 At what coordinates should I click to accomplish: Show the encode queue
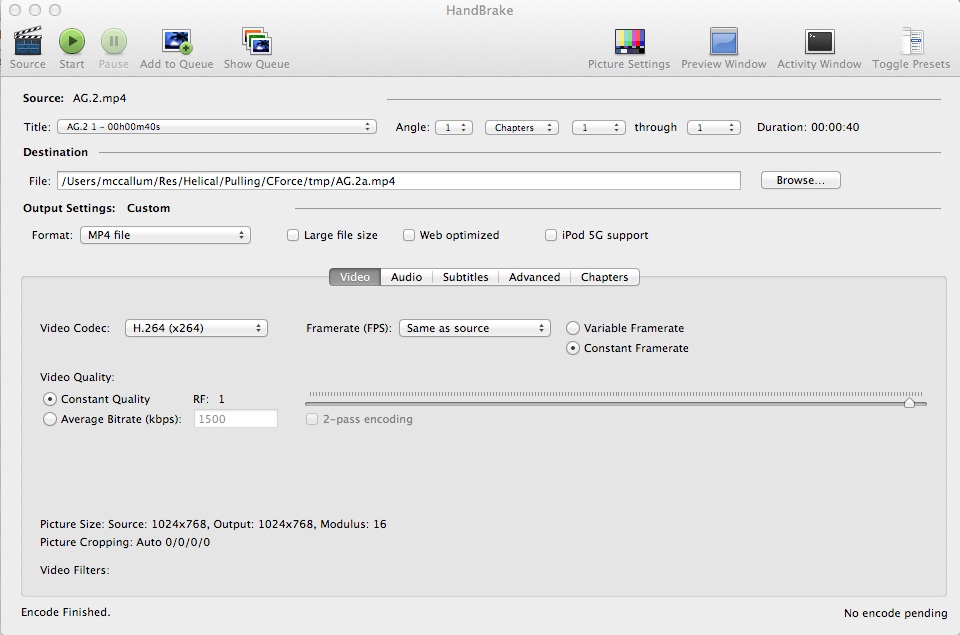[x=255, y=40]
